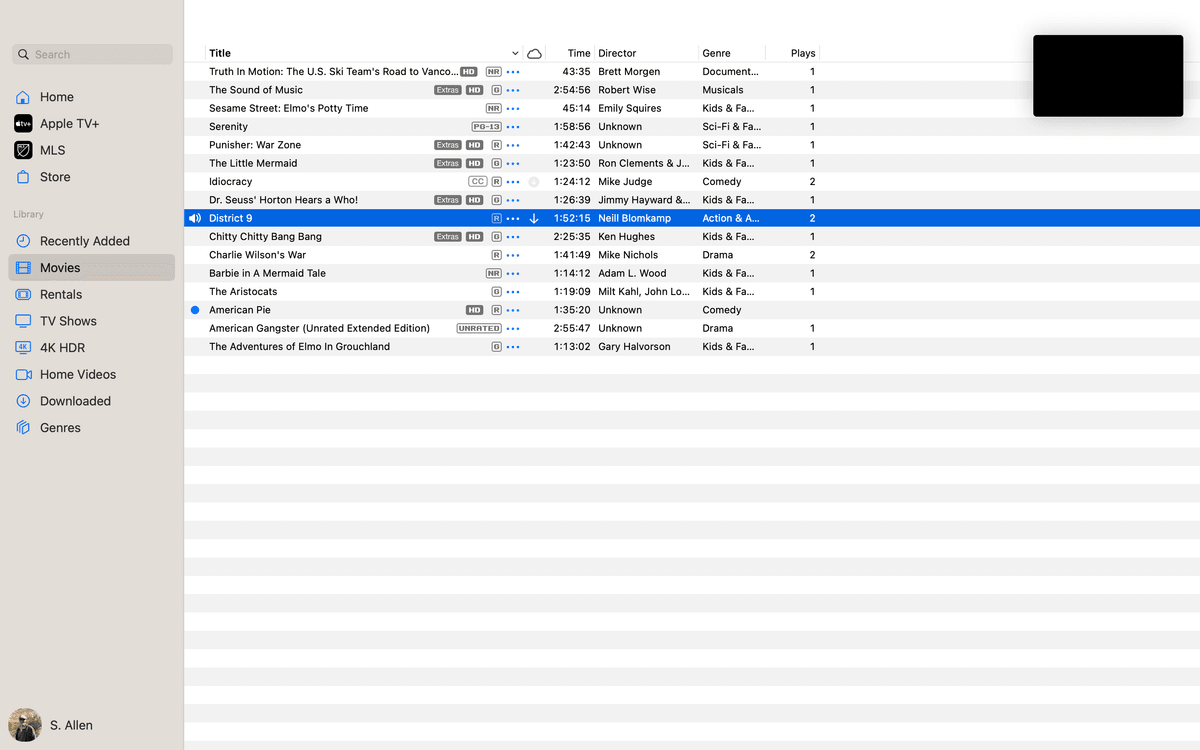Open more options for Punisher: War Zone
Screen dimensions: 1200x750
[x=513, y=145]
